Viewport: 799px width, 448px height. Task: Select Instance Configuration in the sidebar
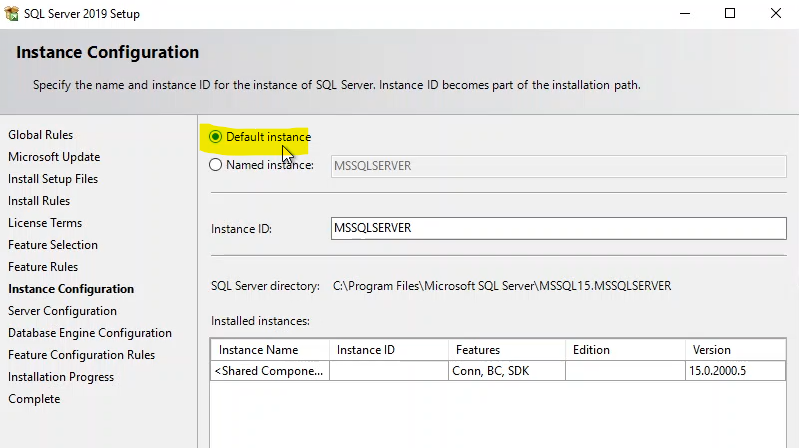pos(71,288)
